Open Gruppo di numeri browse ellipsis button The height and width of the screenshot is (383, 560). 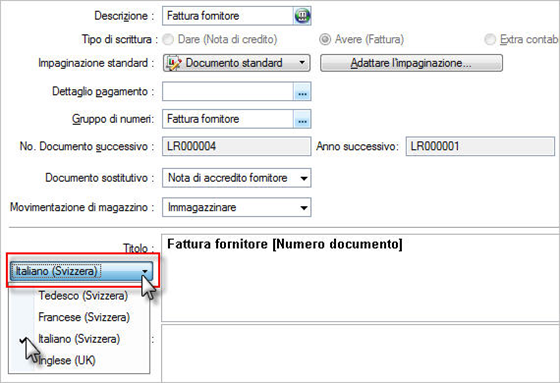(302, 119)
